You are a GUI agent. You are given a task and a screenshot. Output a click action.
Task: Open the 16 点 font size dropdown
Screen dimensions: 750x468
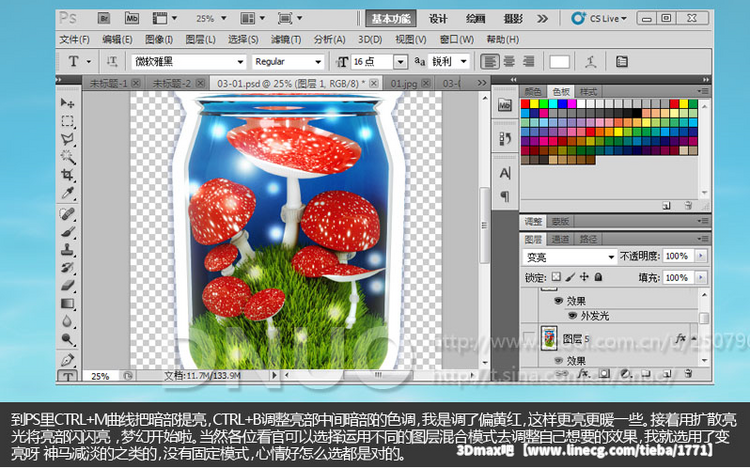coord(400,62)
